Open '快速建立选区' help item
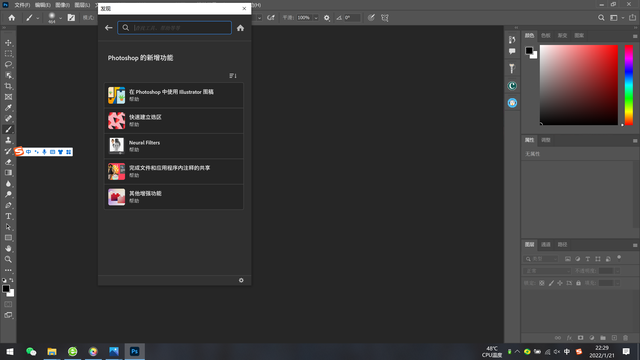This screenshot has width=640, height=360. click(x=174, y=120)
